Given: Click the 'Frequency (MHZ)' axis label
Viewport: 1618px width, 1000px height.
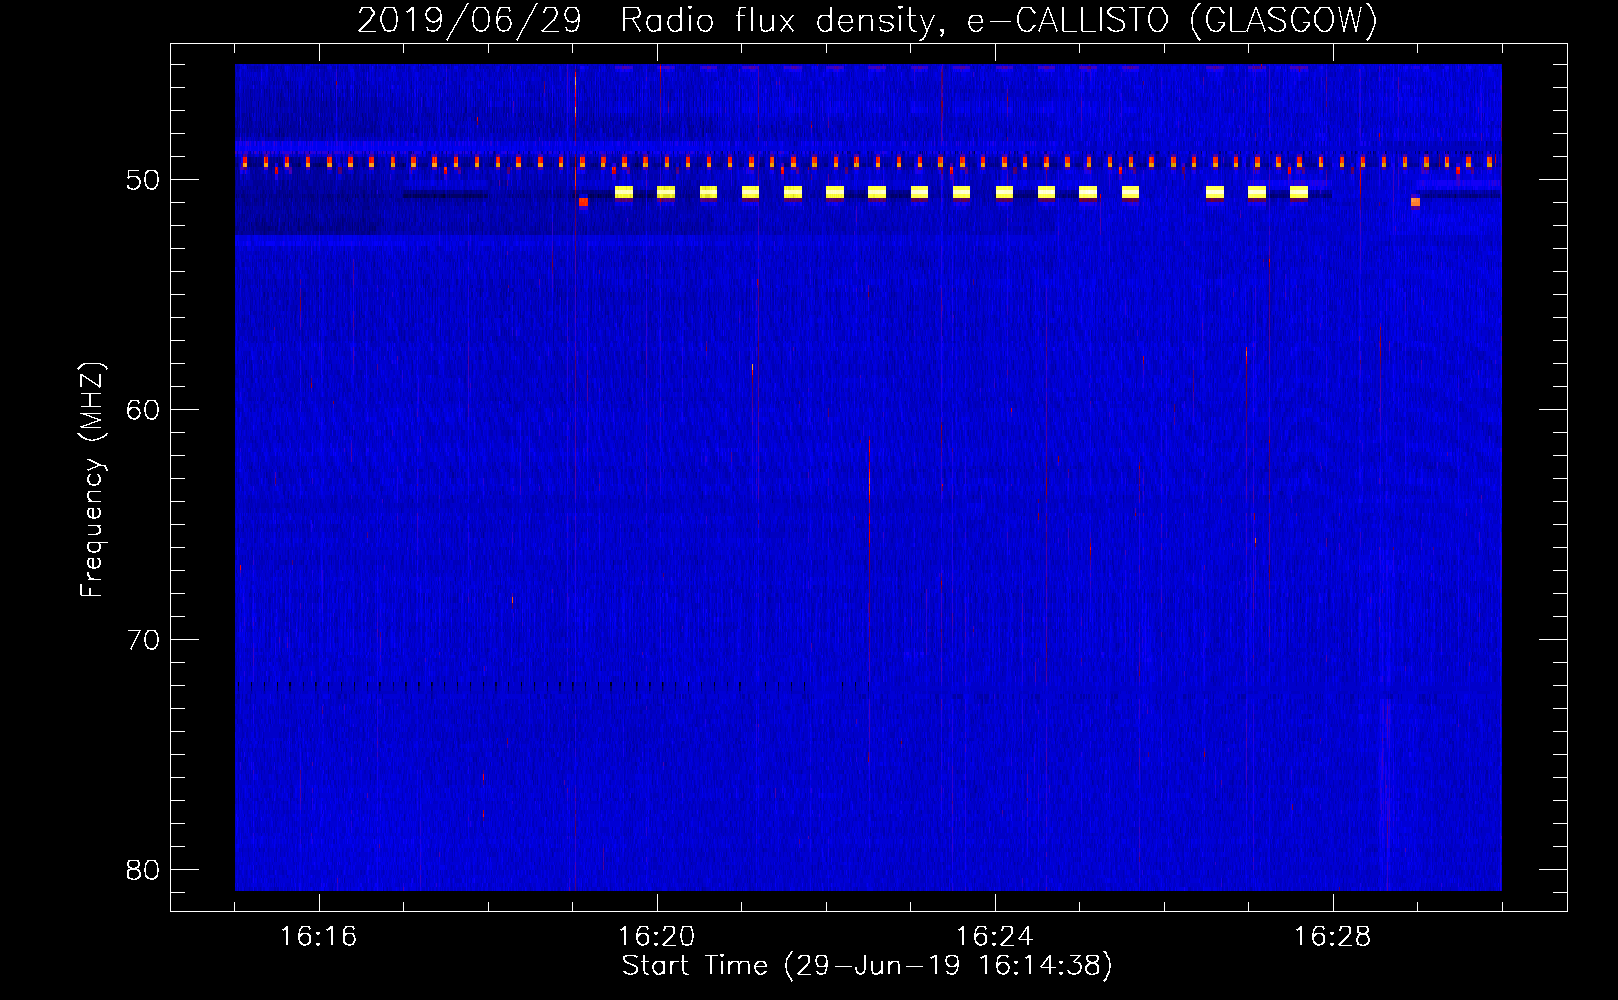Looking at the screenshot, I should click(x=92, y=480).
